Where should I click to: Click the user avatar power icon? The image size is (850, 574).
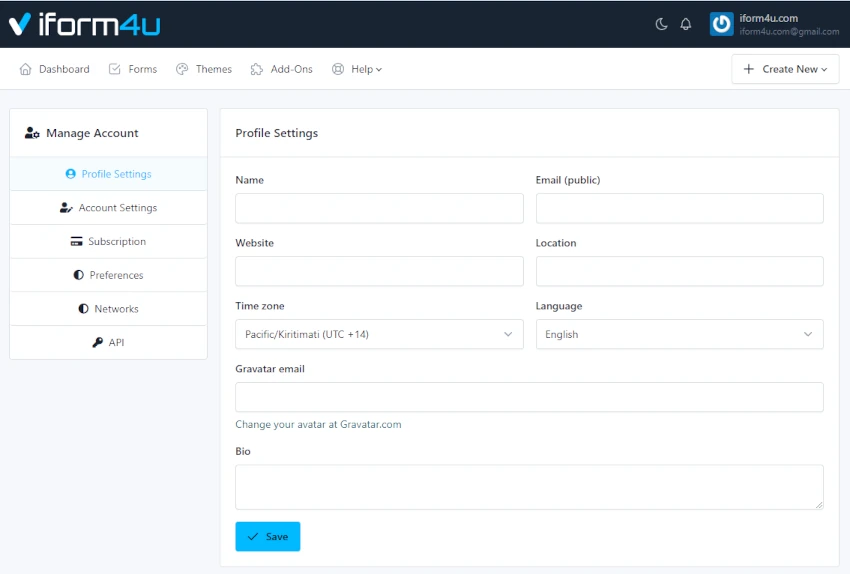click(x=722, y=24)
